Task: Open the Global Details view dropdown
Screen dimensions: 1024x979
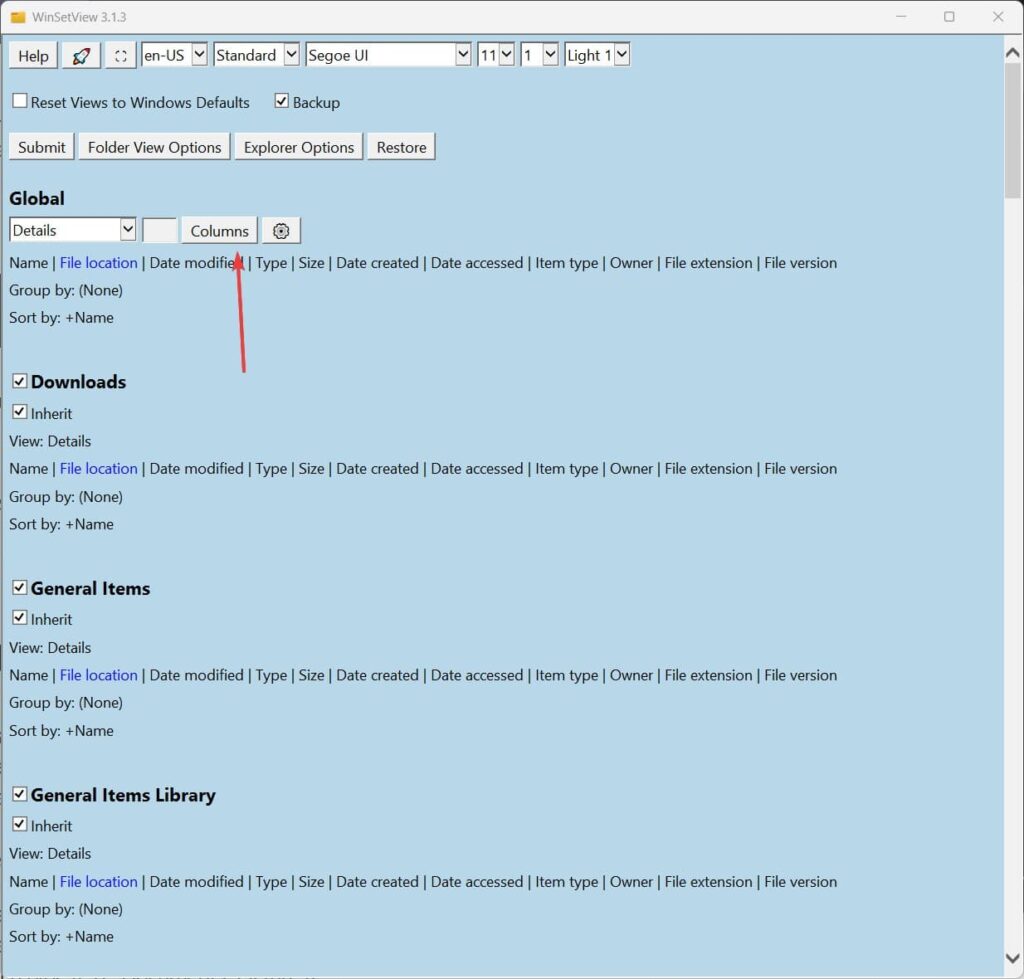Action: click(x=72, y=230)
